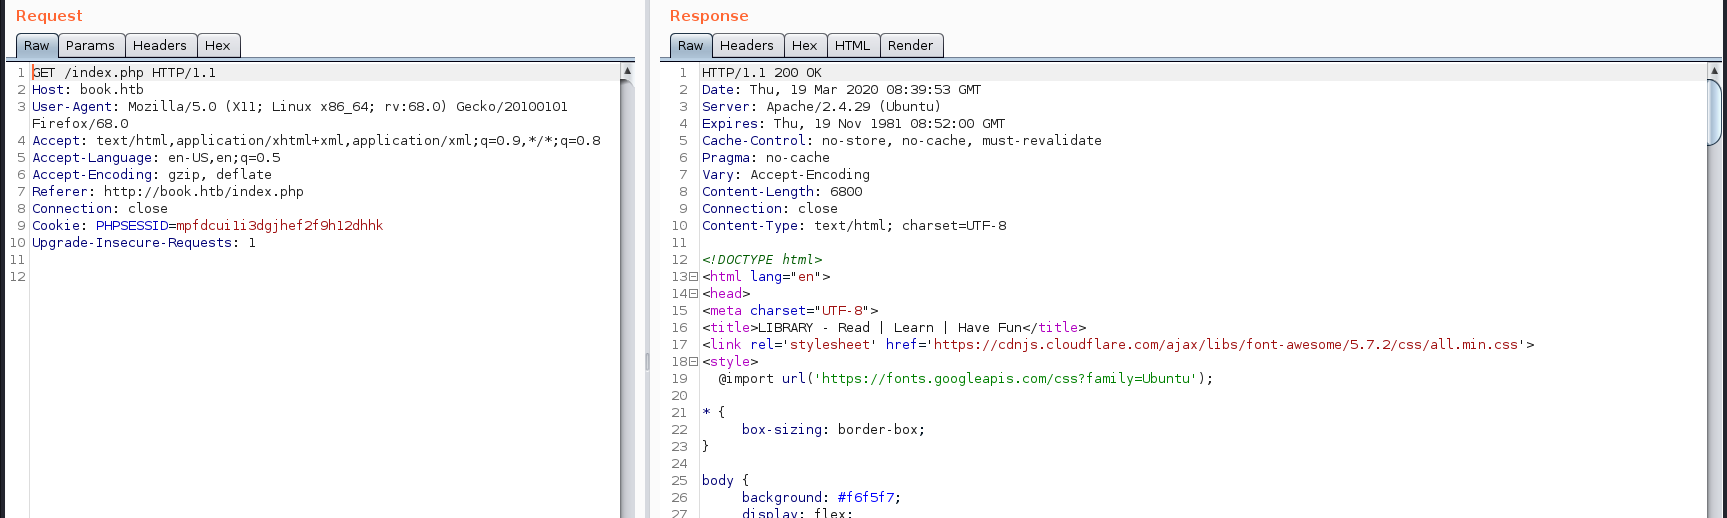Viewport: 1727px width, 518px height.
Task: Click the GET /index.php request line
Action: pos(124,73)
